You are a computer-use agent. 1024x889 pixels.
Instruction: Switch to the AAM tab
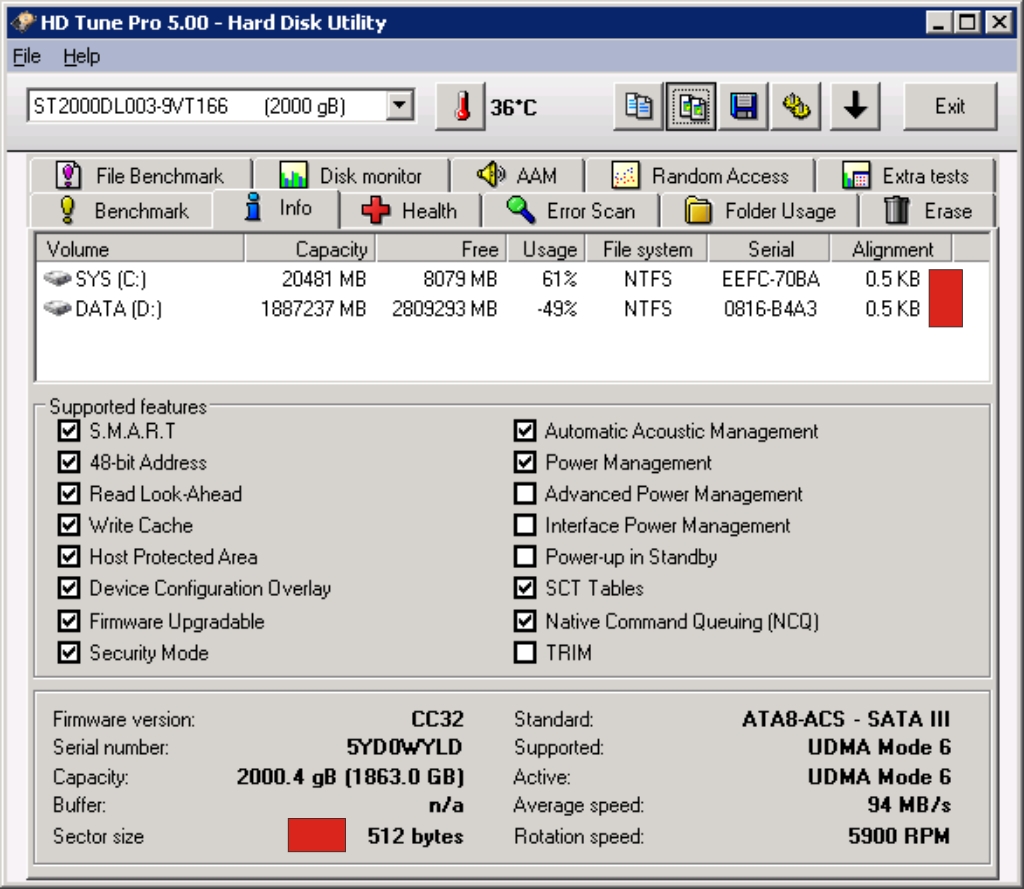(x=517, y=175)
